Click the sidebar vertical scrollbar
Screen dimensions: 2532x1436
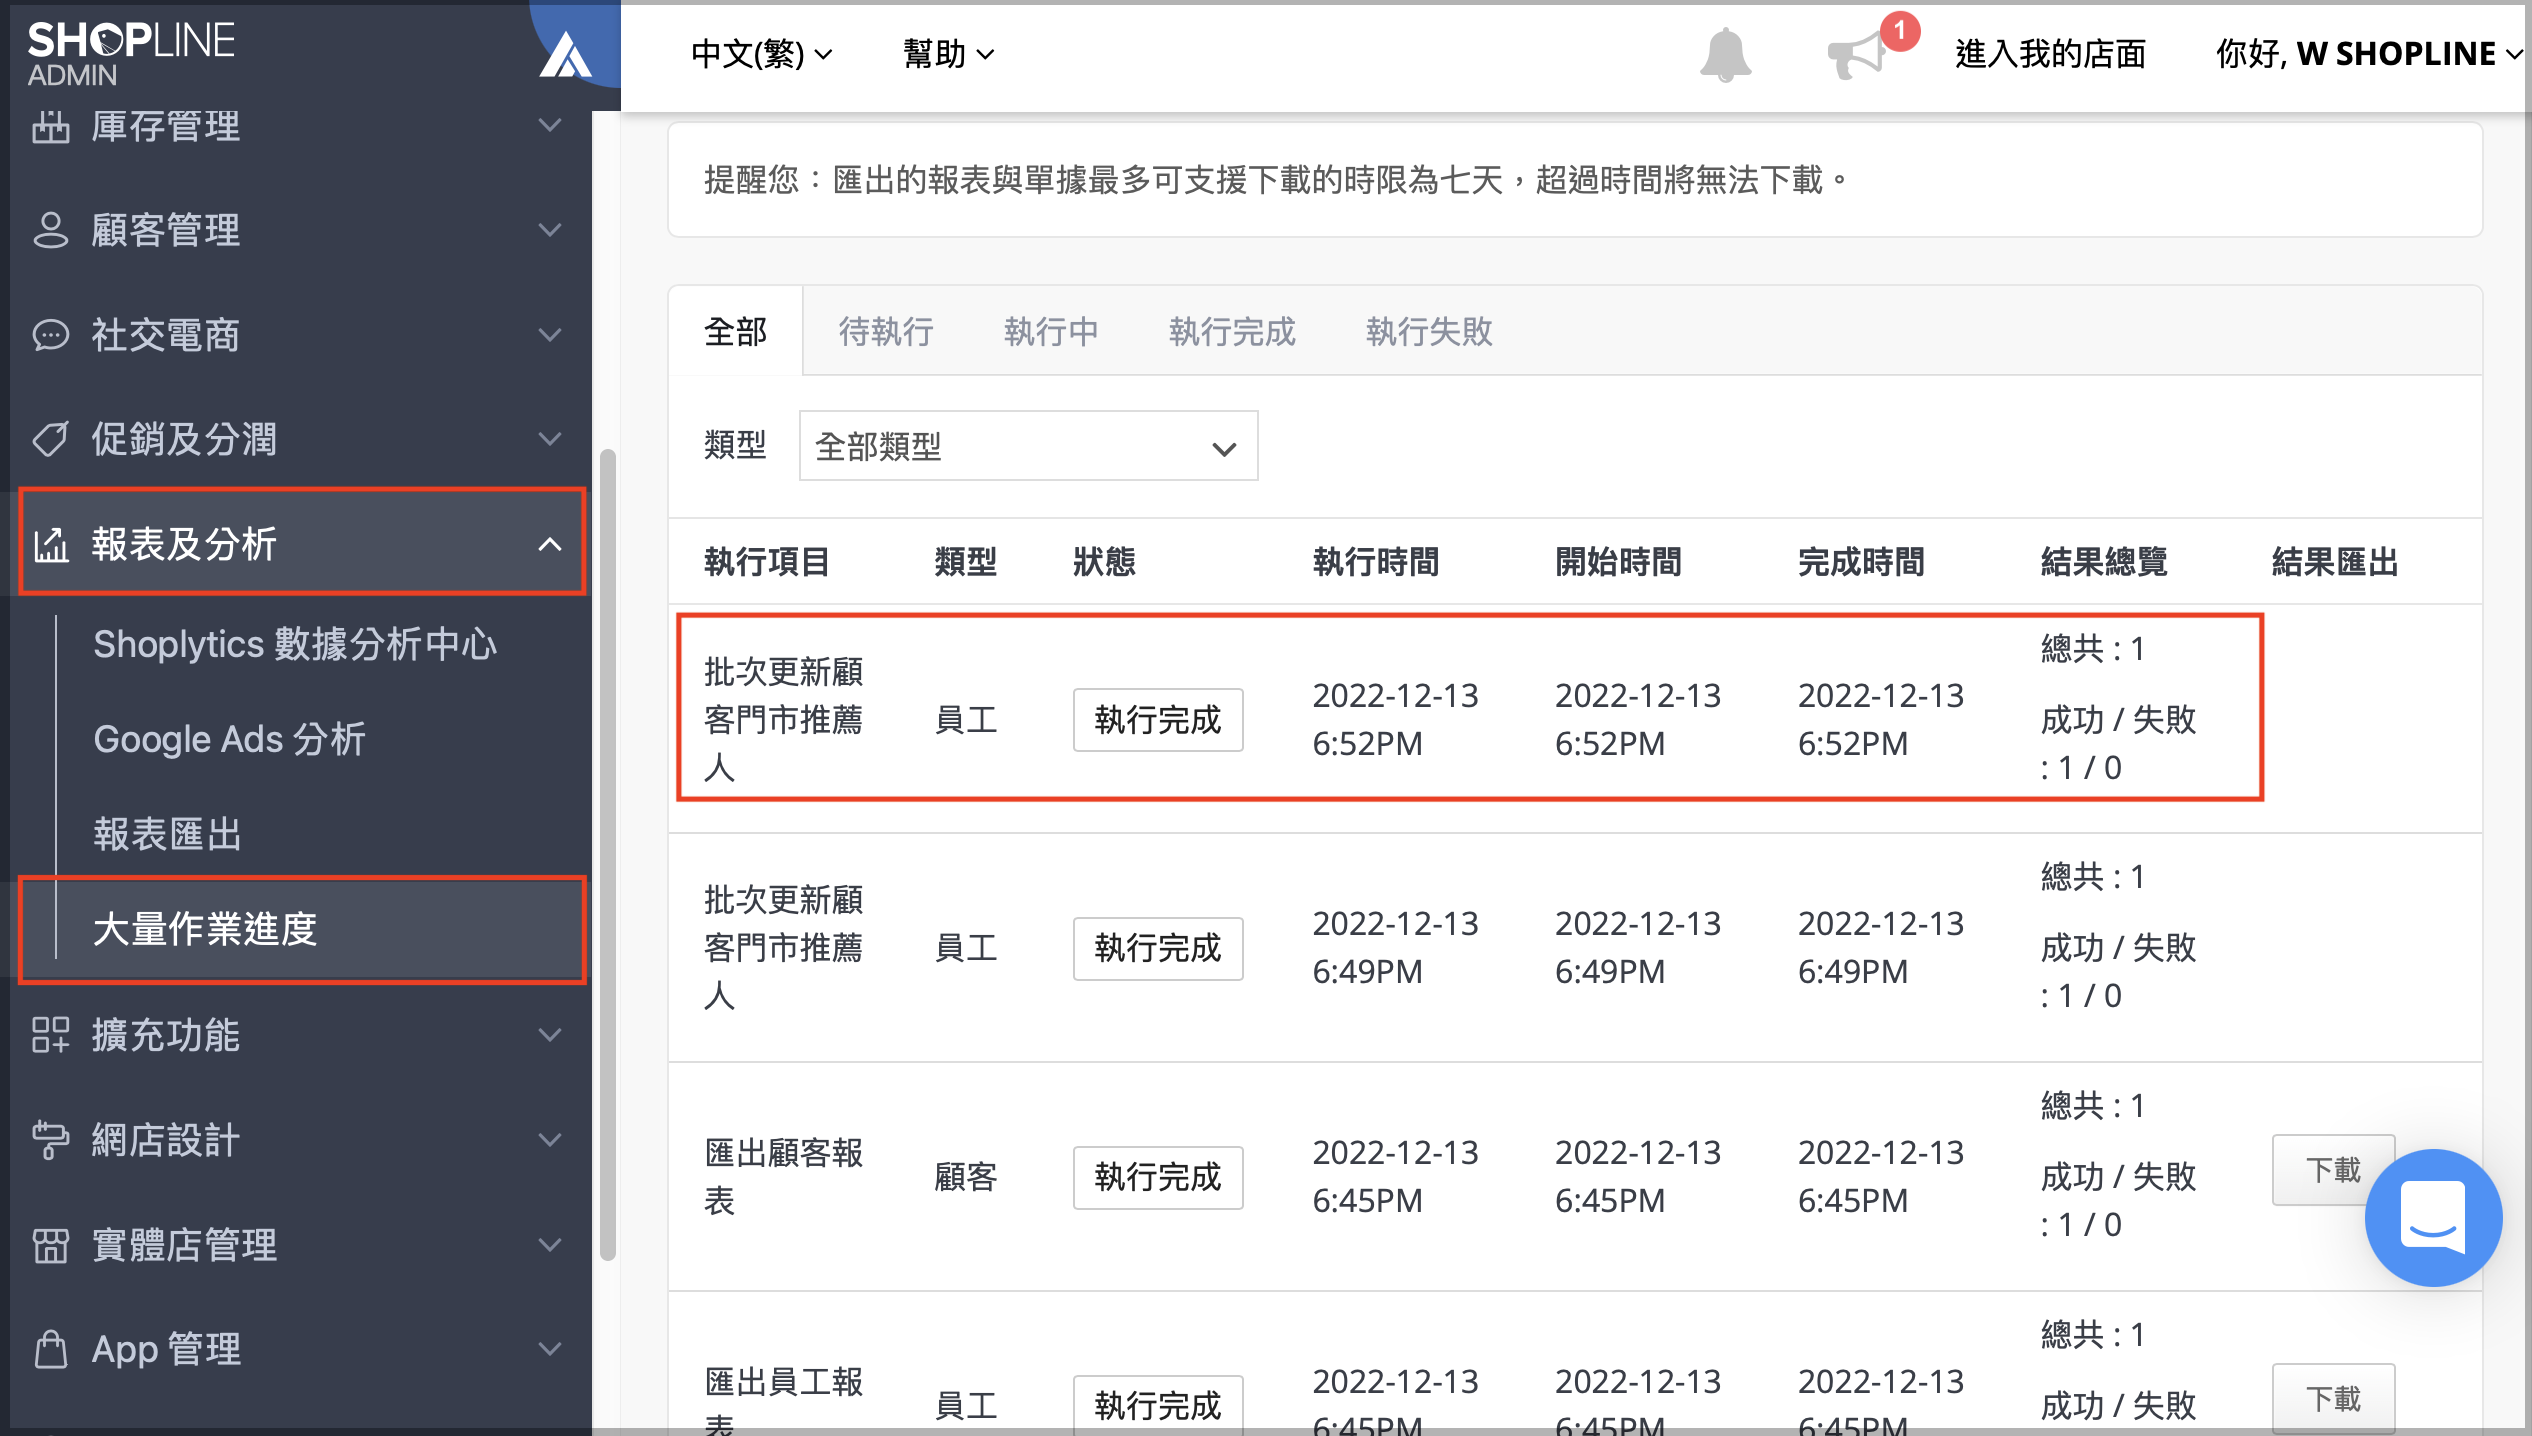607,855
